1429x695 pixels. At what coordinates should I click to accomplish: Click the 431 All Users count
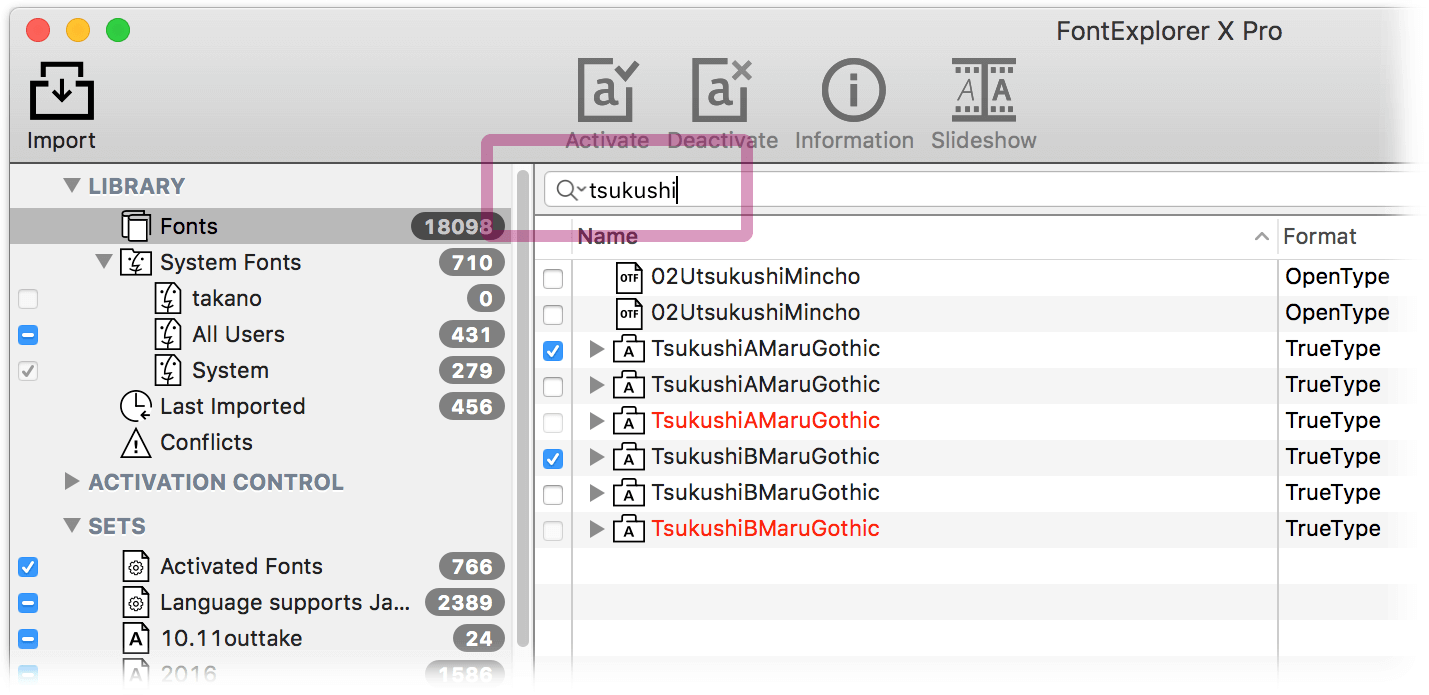click(472, 335)
